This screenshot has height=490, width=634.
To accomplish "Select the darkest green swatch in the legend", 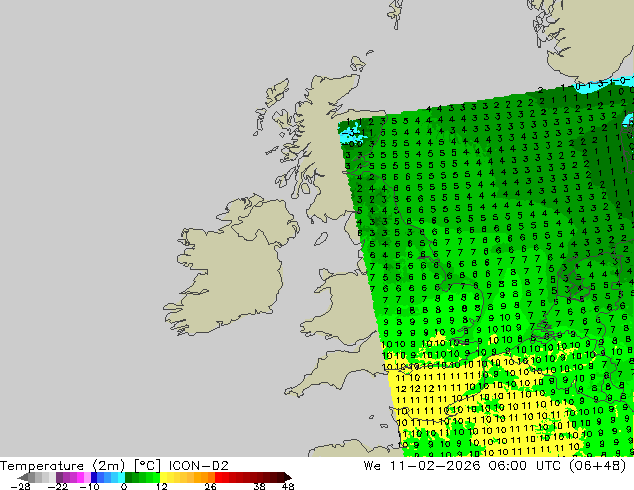I will click(x=128, y=477).
